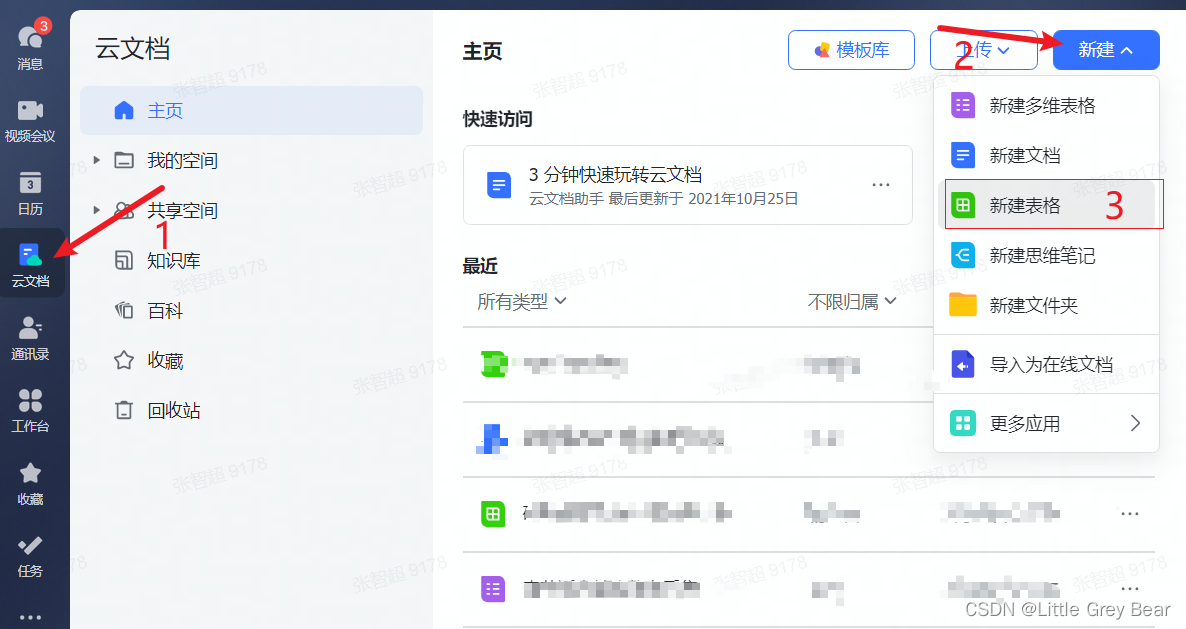Open more options for the spreadsheet row
The width and height of the screenshot is (1186, 629).
point(1129,514)
